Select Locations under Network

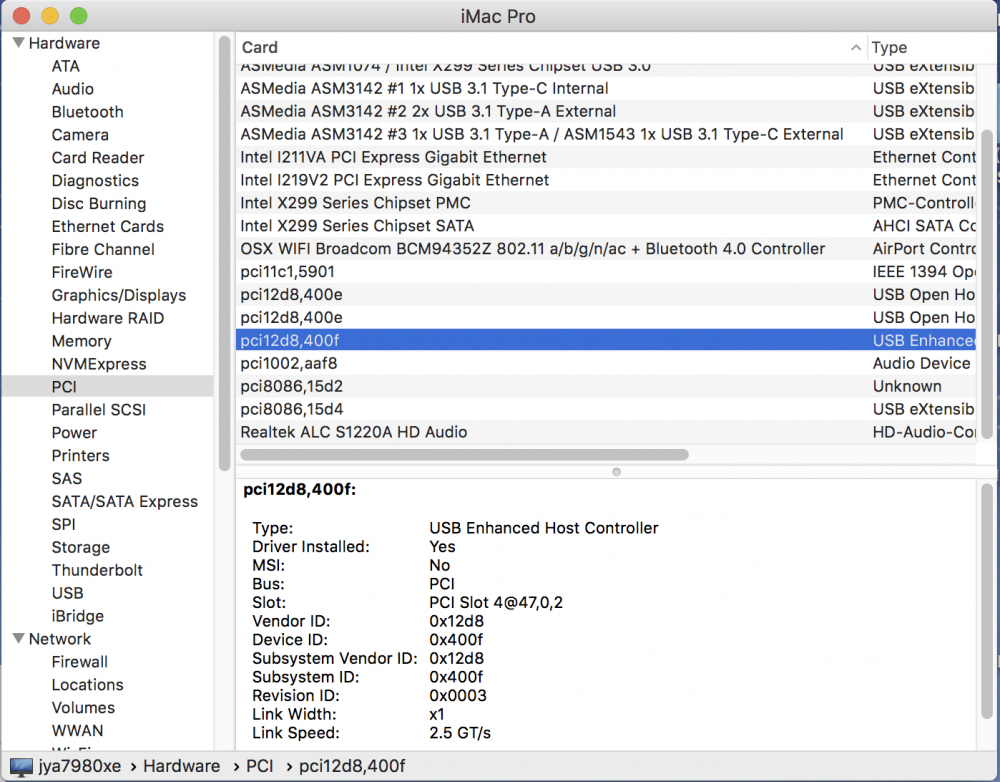pyautogui.click(x=87, y=685)
